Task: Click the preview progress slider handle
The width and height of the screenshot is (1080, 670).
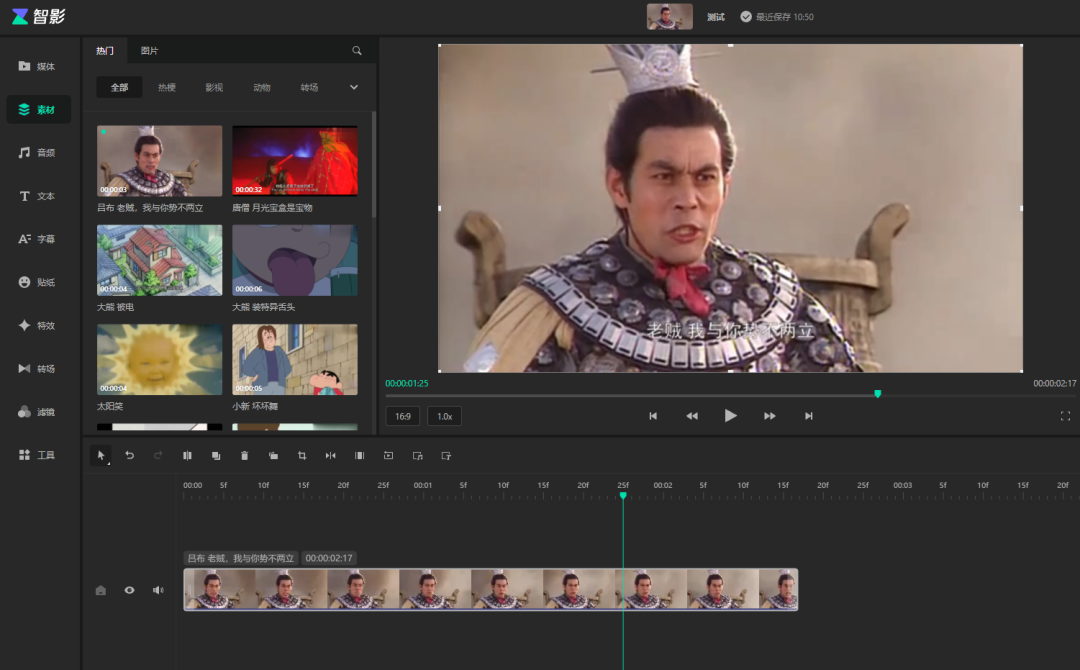Action: pos(878,394)
